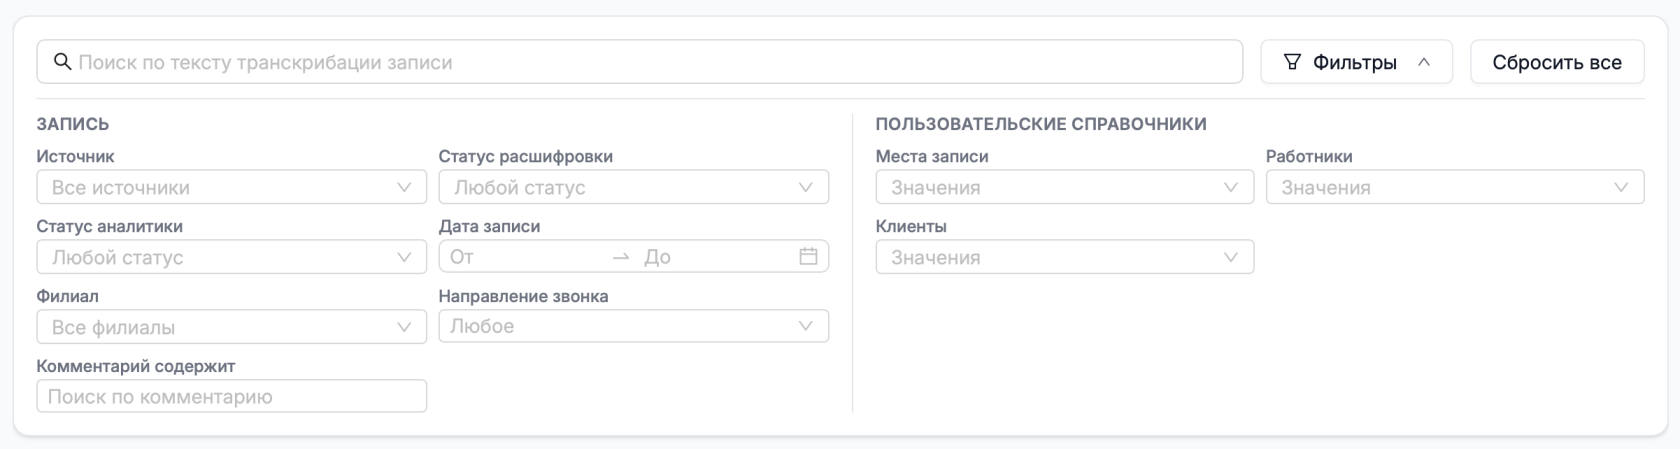This screenshot has width=1680, height=449.
Task: Click the funnel icon on the Фильтры button
Action: click(x=1292, y=62)
